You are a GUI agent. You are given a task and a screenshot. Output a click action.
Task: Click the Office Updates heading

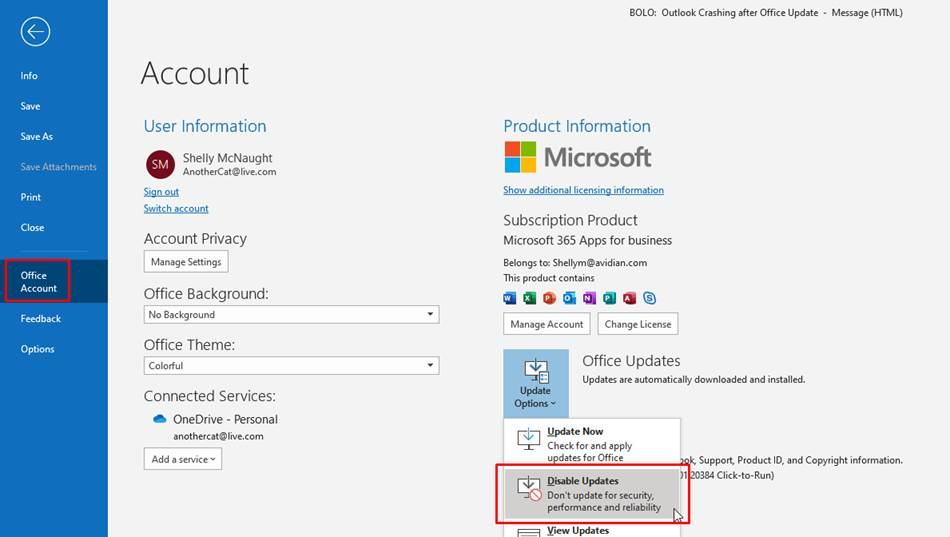click(631, 361)
